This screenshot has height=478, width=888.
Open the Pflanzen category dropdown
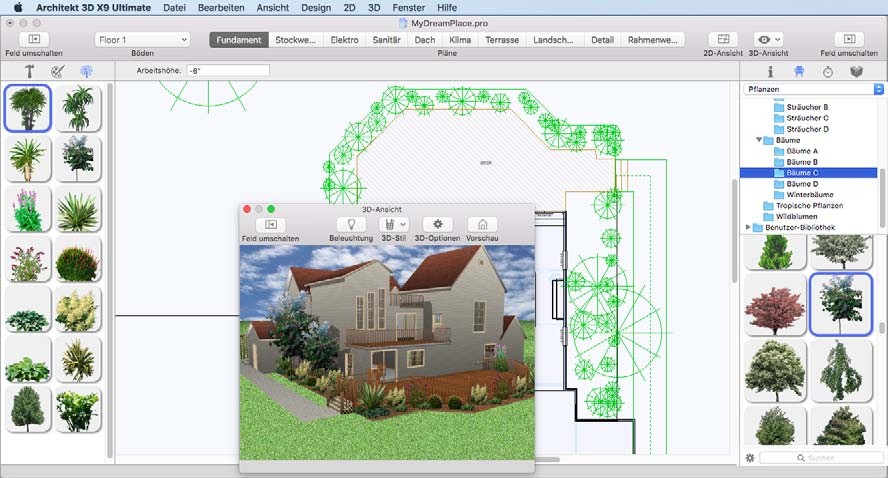(x=813, y=89)
